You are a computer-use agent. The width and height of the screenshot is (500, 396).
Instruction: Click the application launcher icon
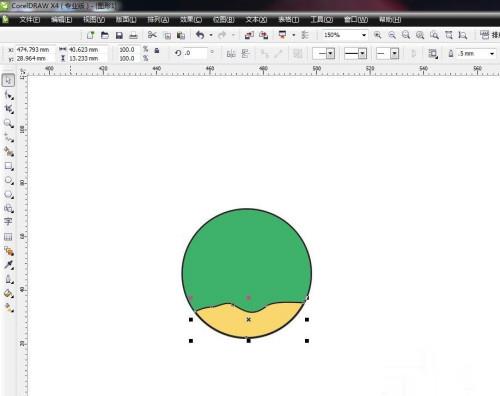(x=282, y=35)
